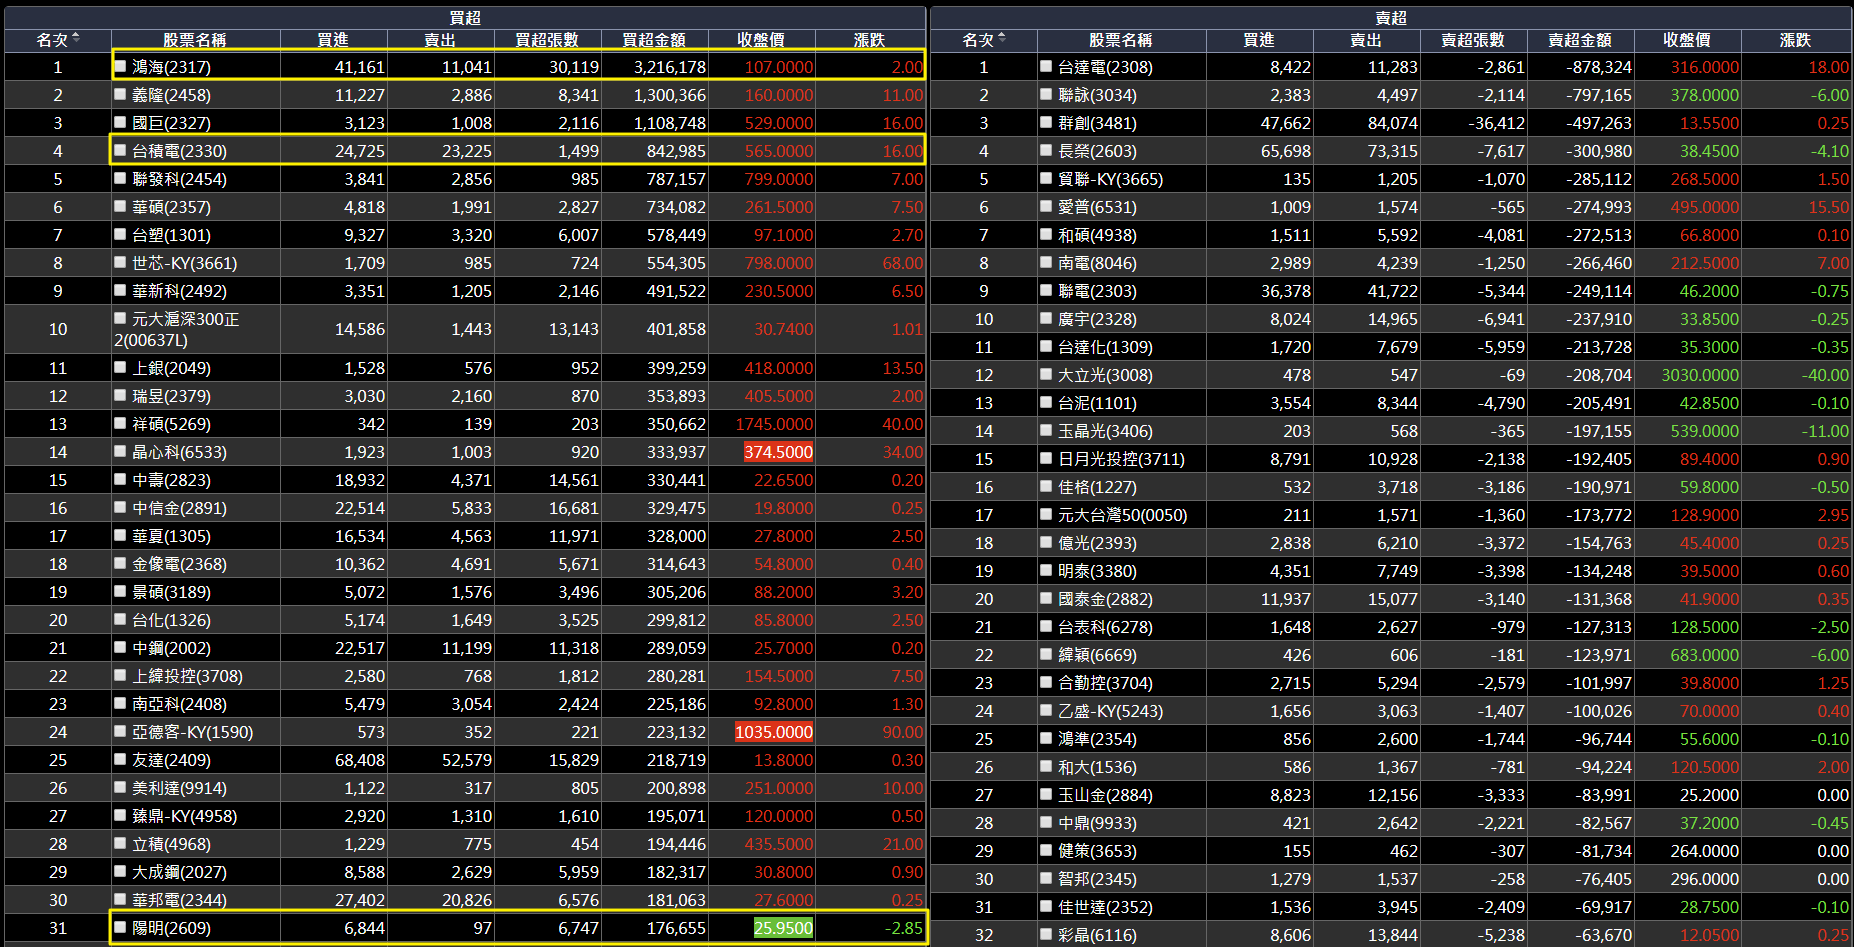1854x947 pixels.
Task: Click 漲跌 header in the net-buy table
Action: pyautogui.click(x=869, y=40)
